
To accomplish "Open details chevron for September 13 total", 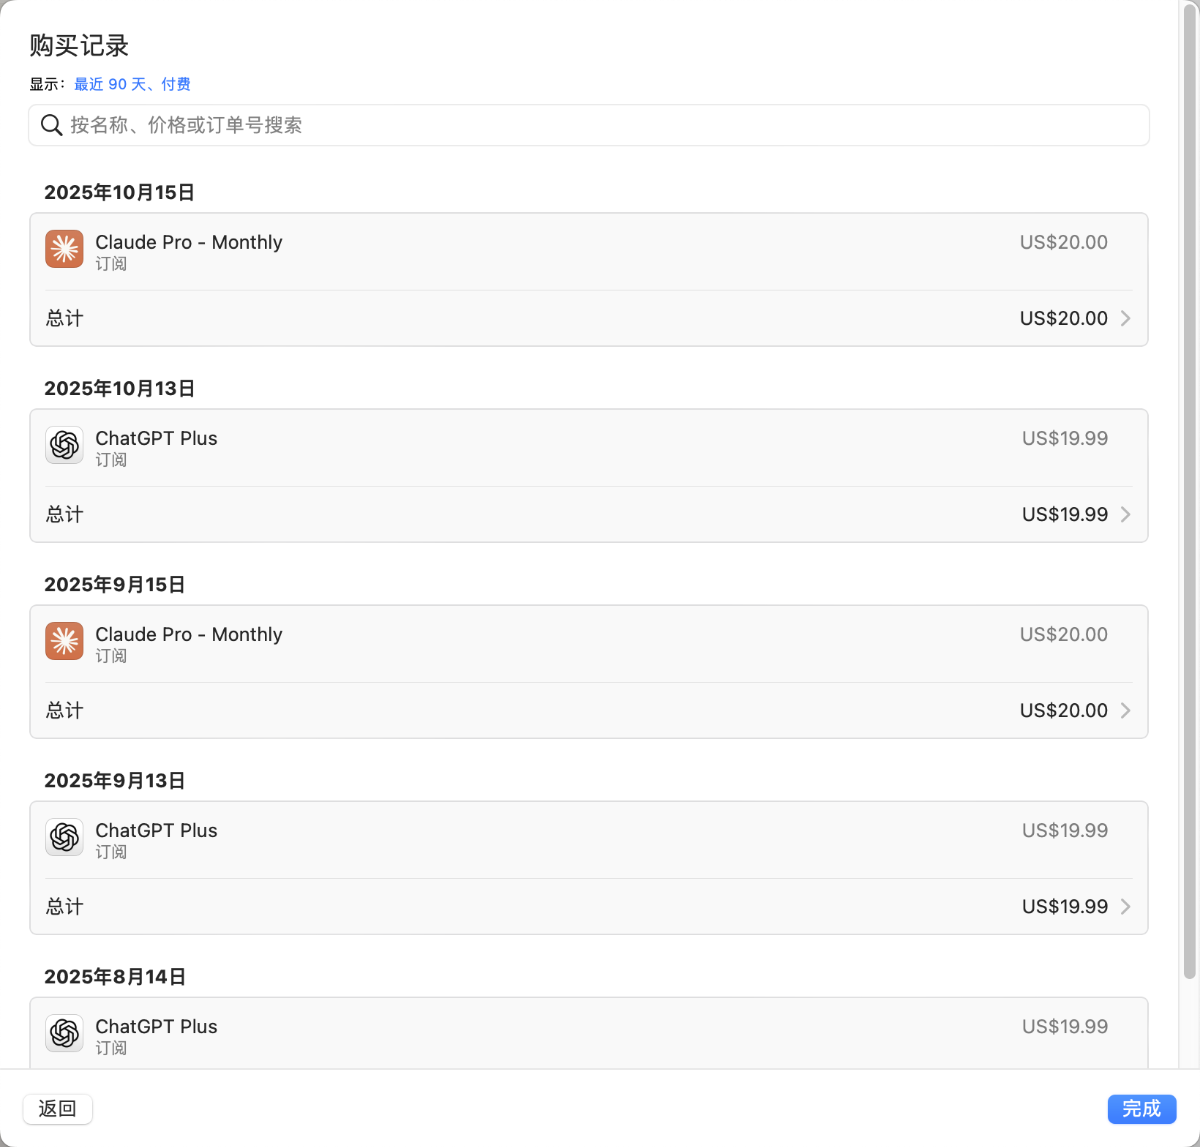I will [1125, 906].
